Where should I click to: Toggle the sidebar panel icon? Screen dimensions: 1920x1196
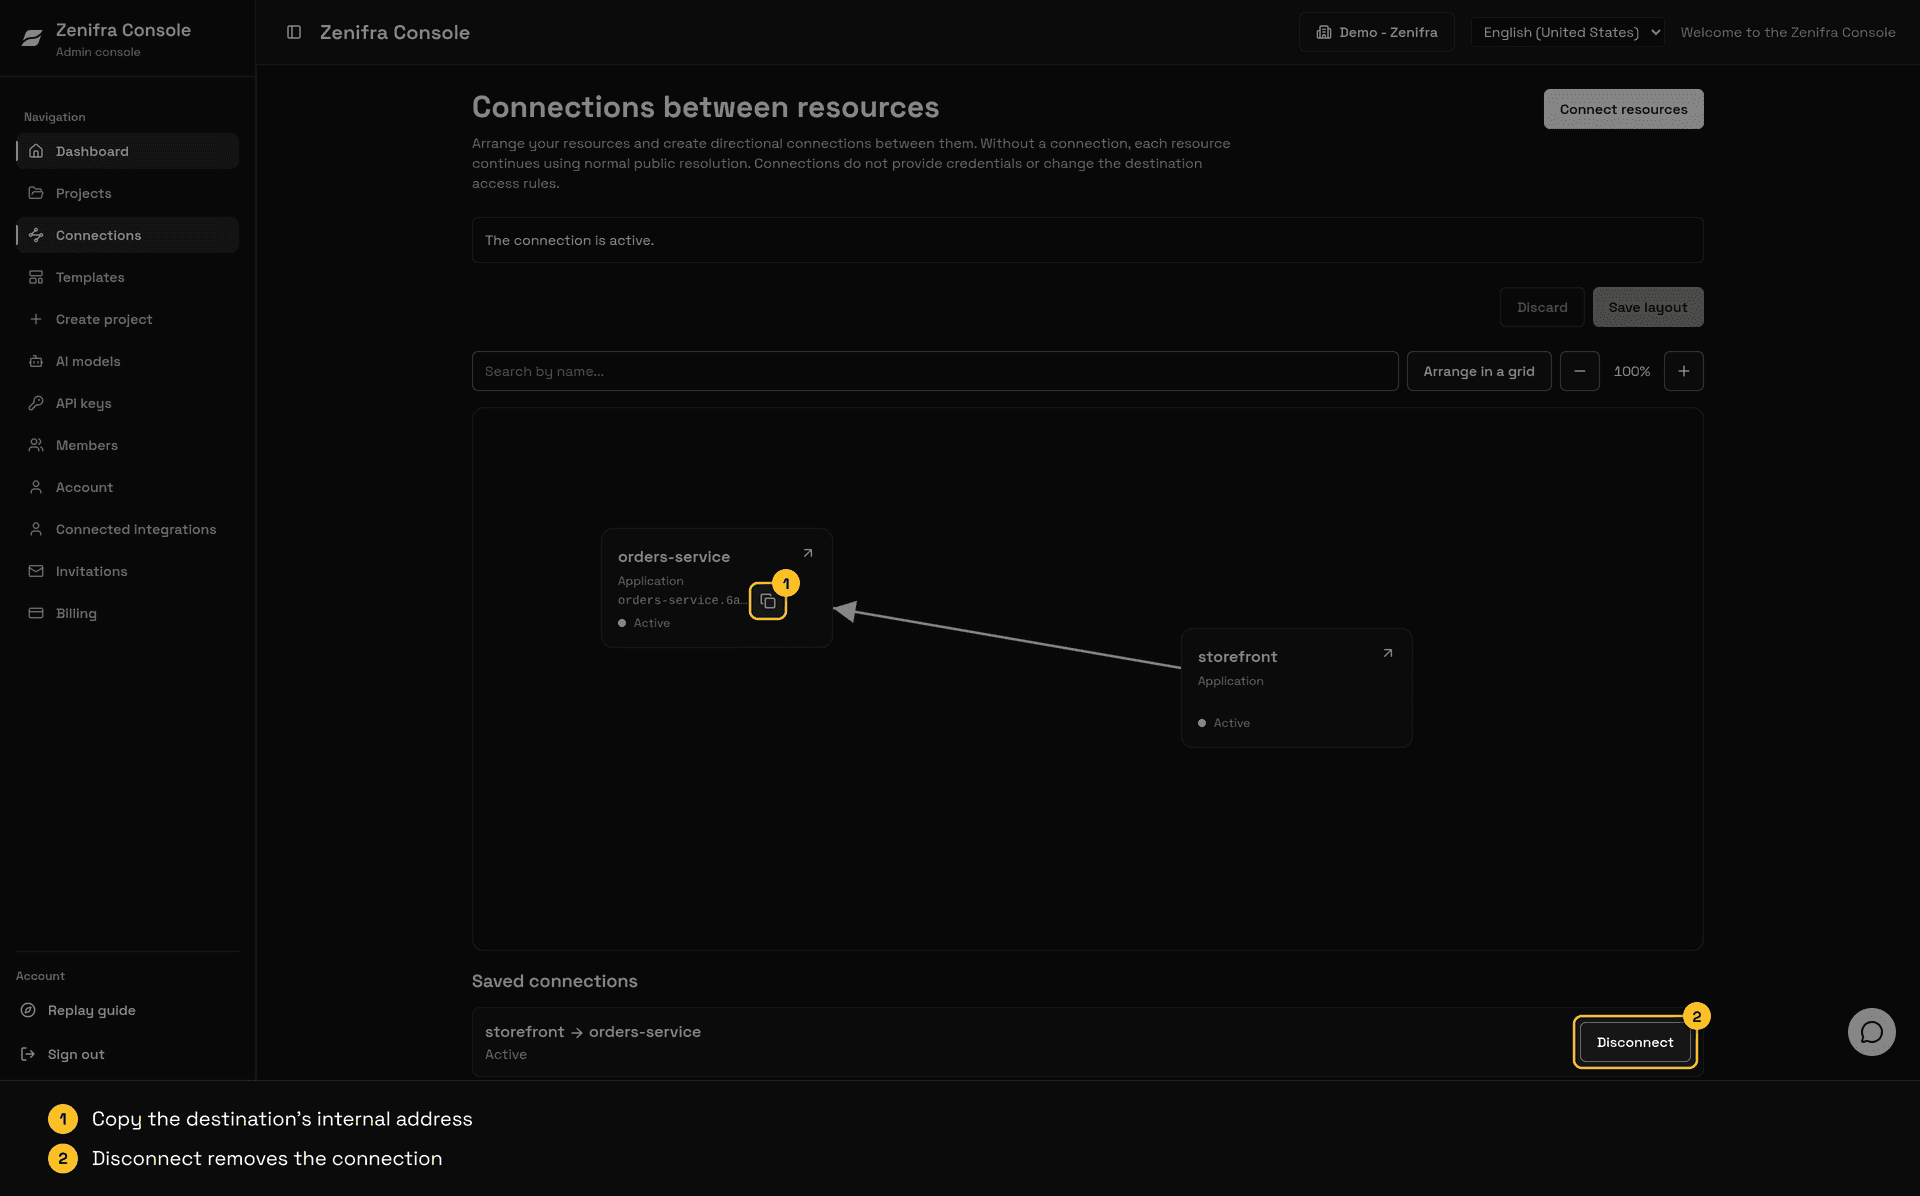[x=294, y=32]
